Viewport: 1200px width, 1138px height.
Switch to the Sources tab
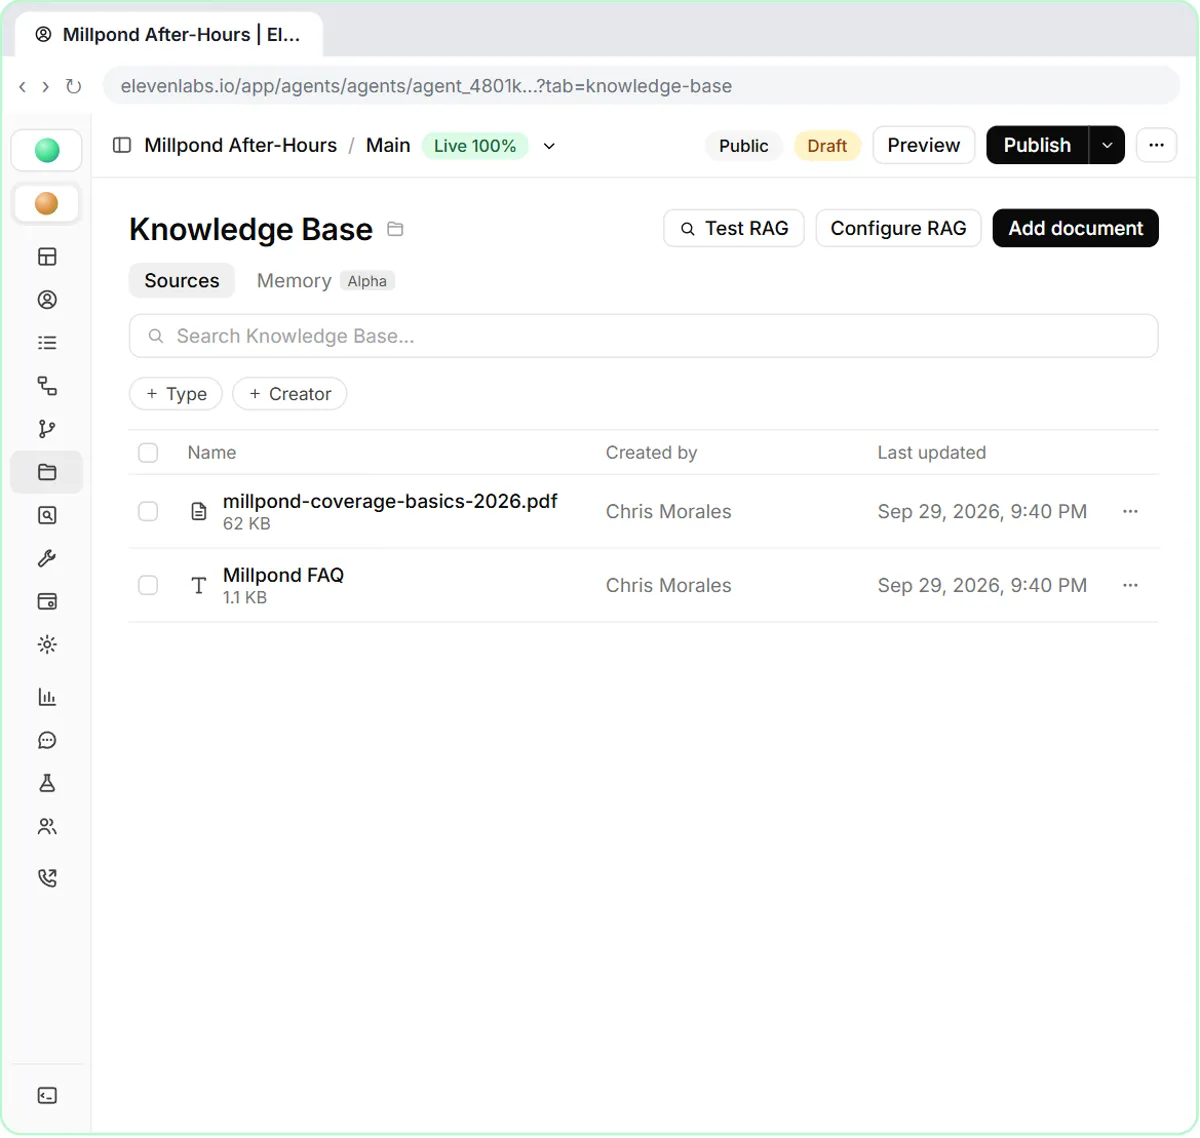tap(182, 281)
